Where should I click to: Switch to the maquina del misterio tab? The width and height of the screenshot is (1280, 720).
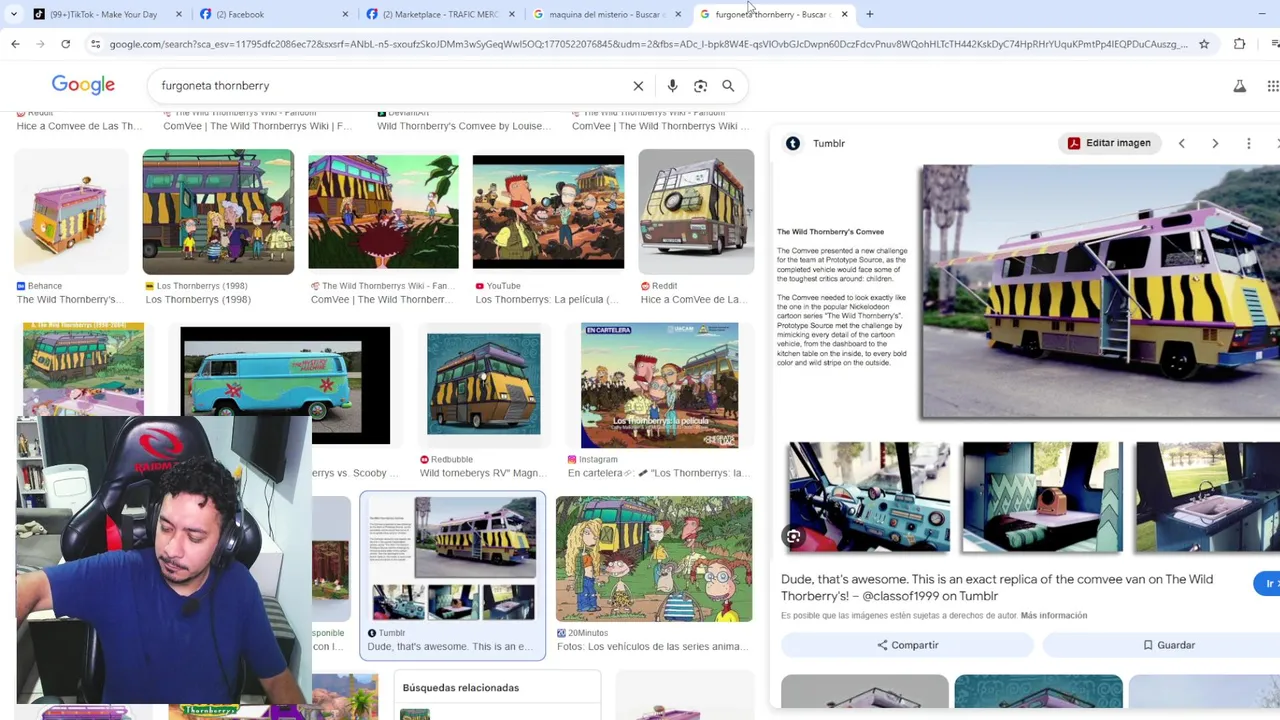click(606, 14)
